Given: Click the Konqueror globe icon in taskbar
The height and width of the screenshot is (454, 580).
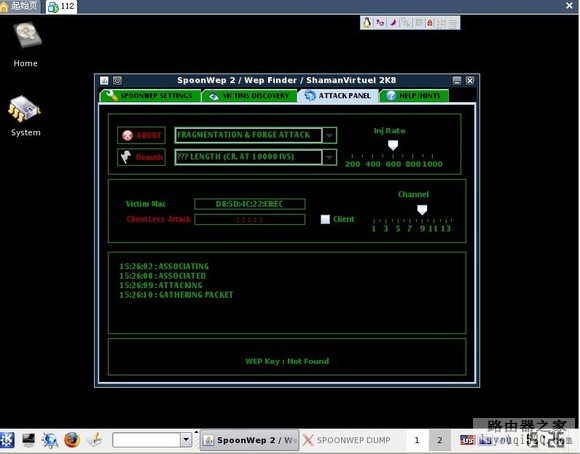Looking at the screenshot, I should 50,440.
